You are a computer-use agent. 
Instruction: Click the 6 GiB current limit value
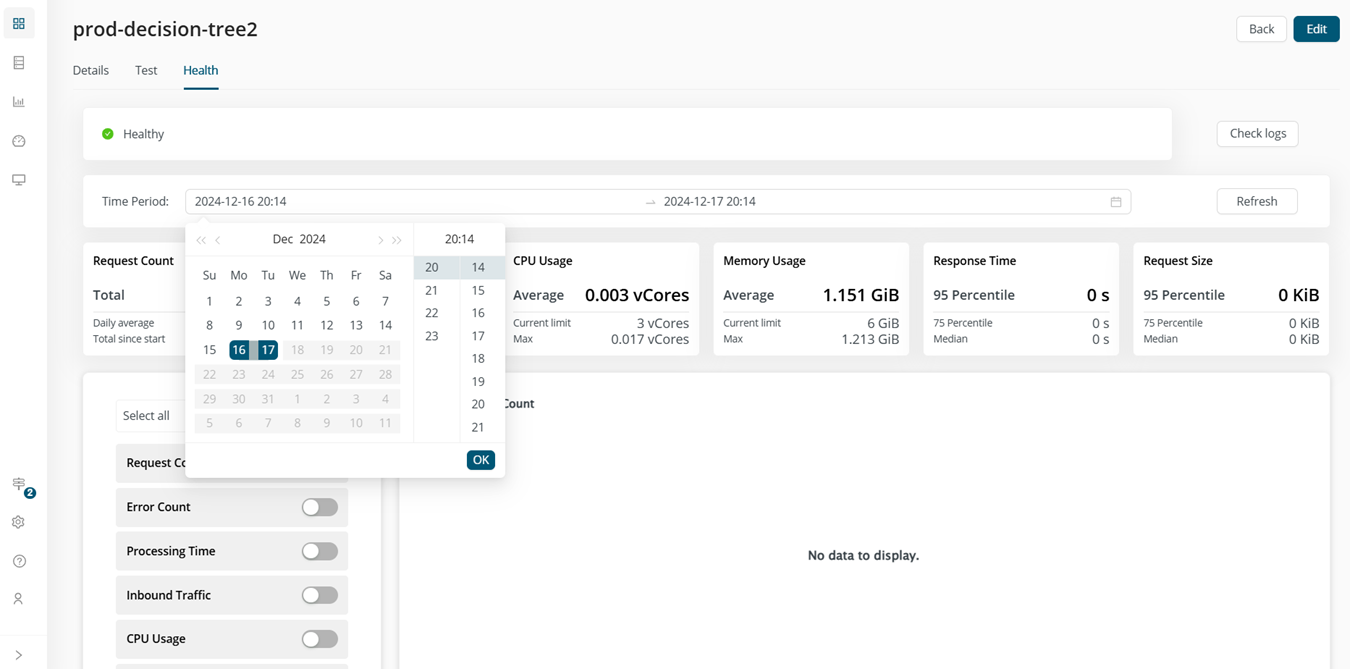point(883,323)
